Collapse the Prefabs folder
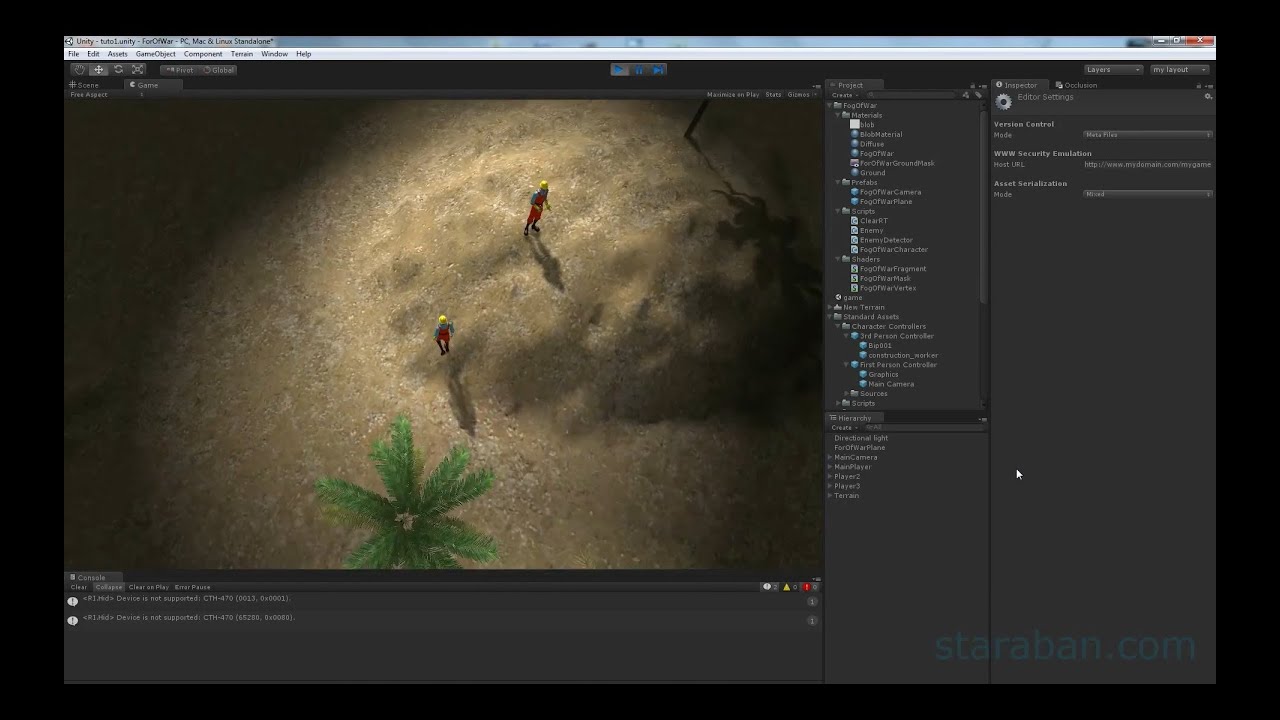The width and height of the screenshot is (1280, 720). (x=838, y=182)
